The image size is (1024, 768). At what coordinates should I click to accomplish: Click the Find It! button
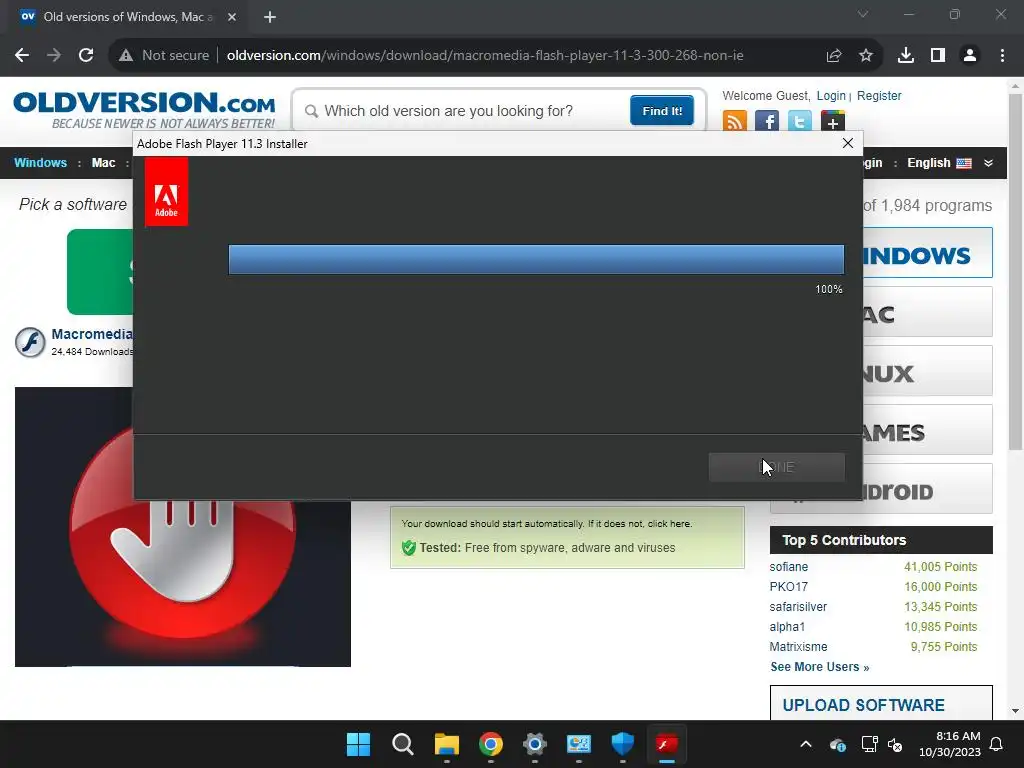662,110
